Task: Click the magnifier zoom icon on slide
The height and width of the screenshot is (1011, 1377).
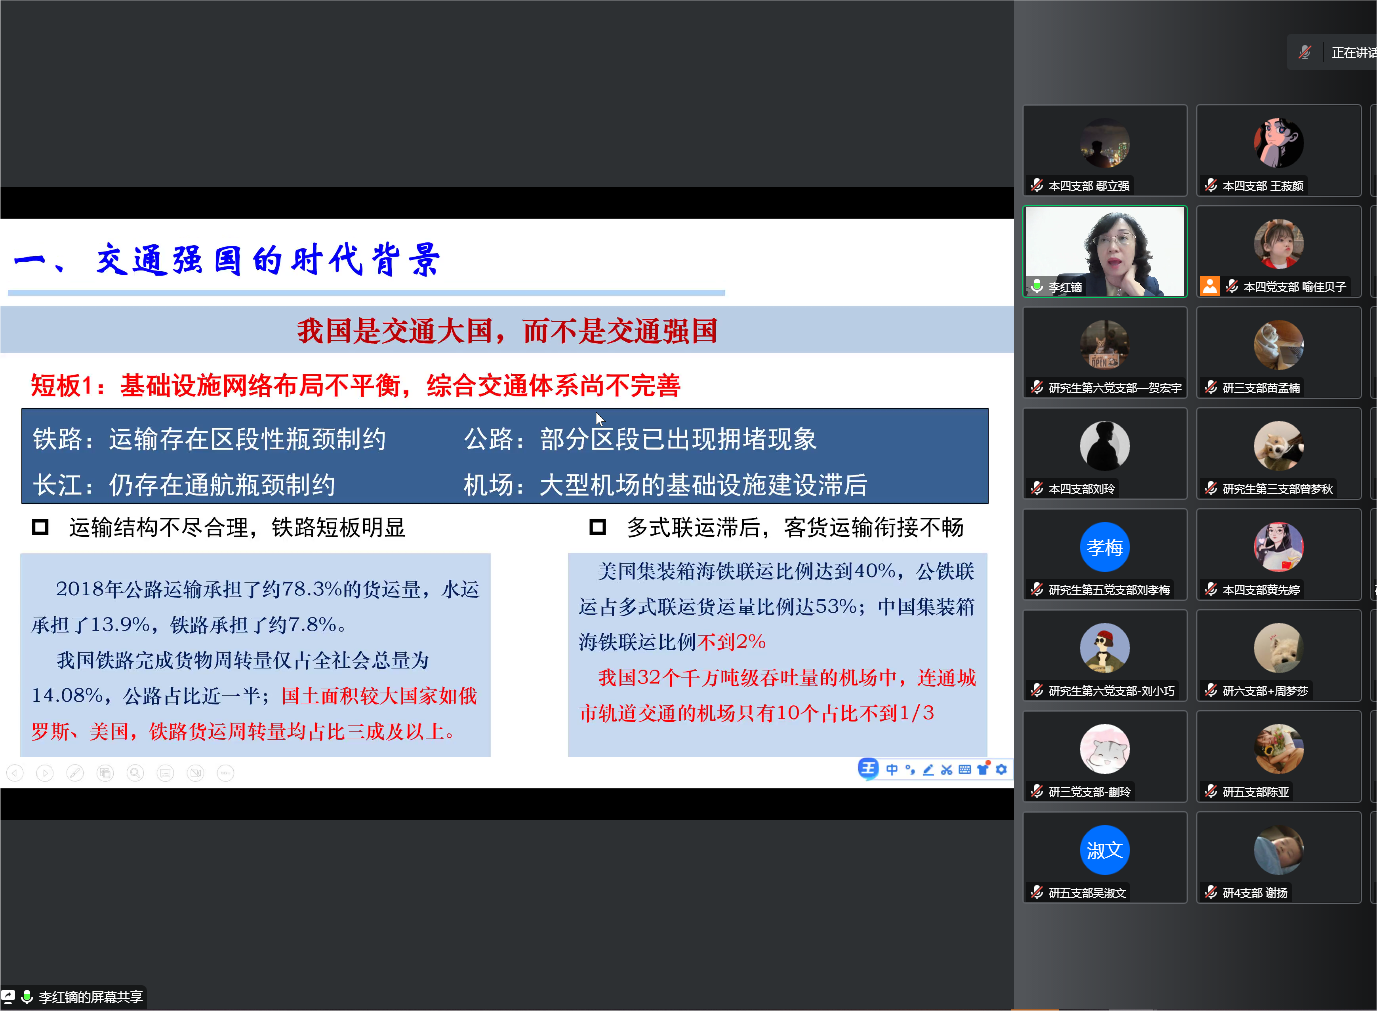Action: [x=135, y=773]
